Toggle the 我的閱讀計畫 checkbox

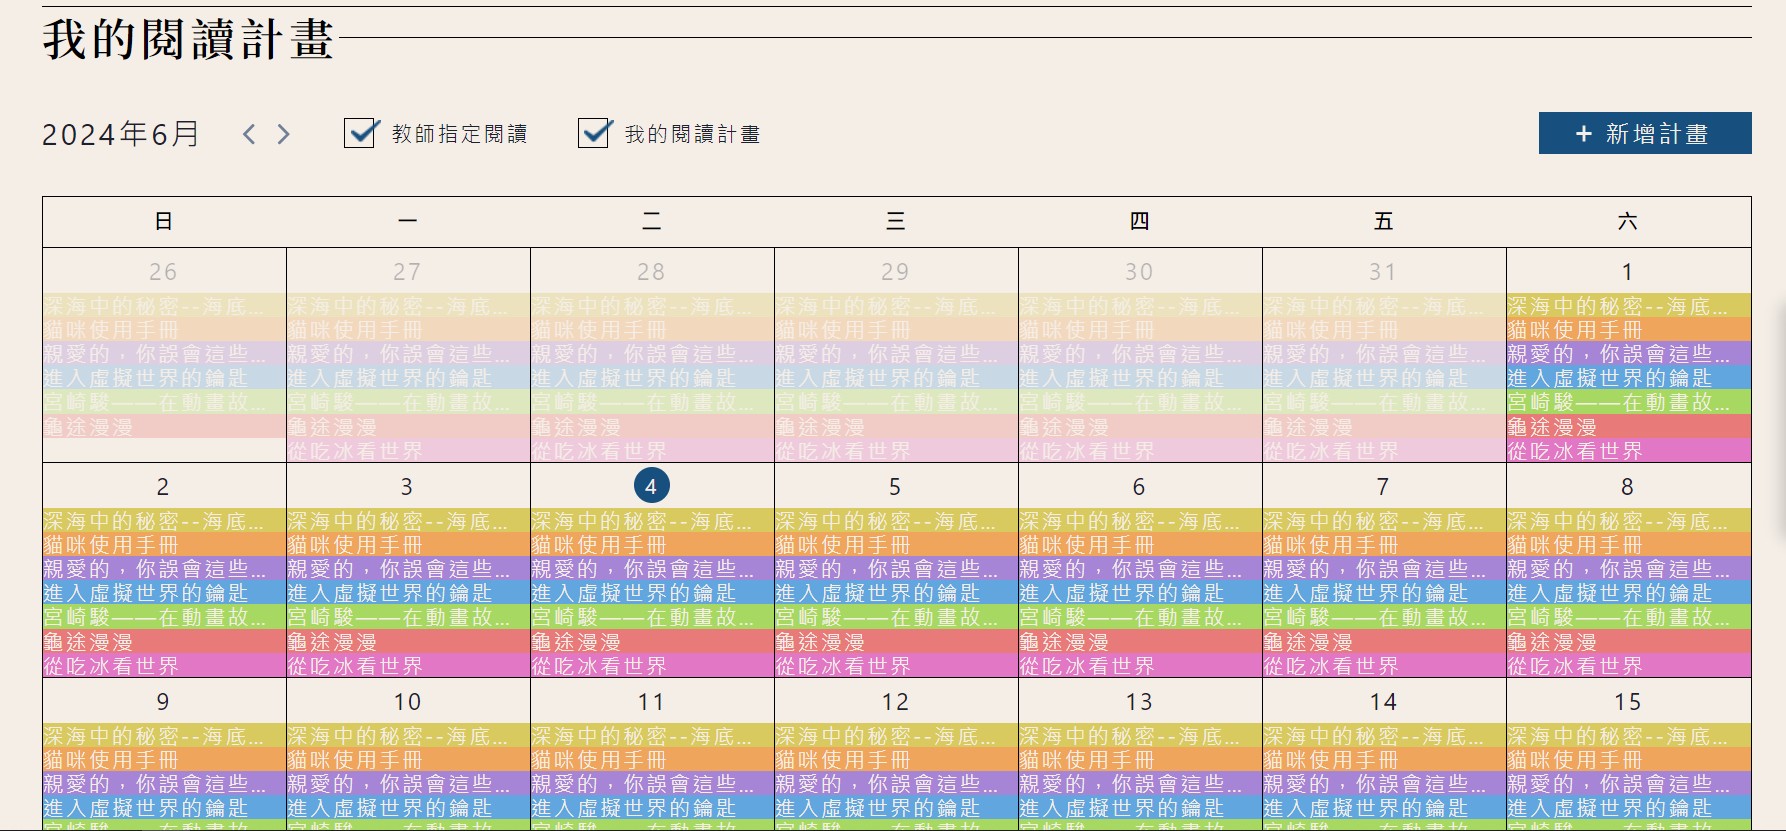click(x=594, y=133)
